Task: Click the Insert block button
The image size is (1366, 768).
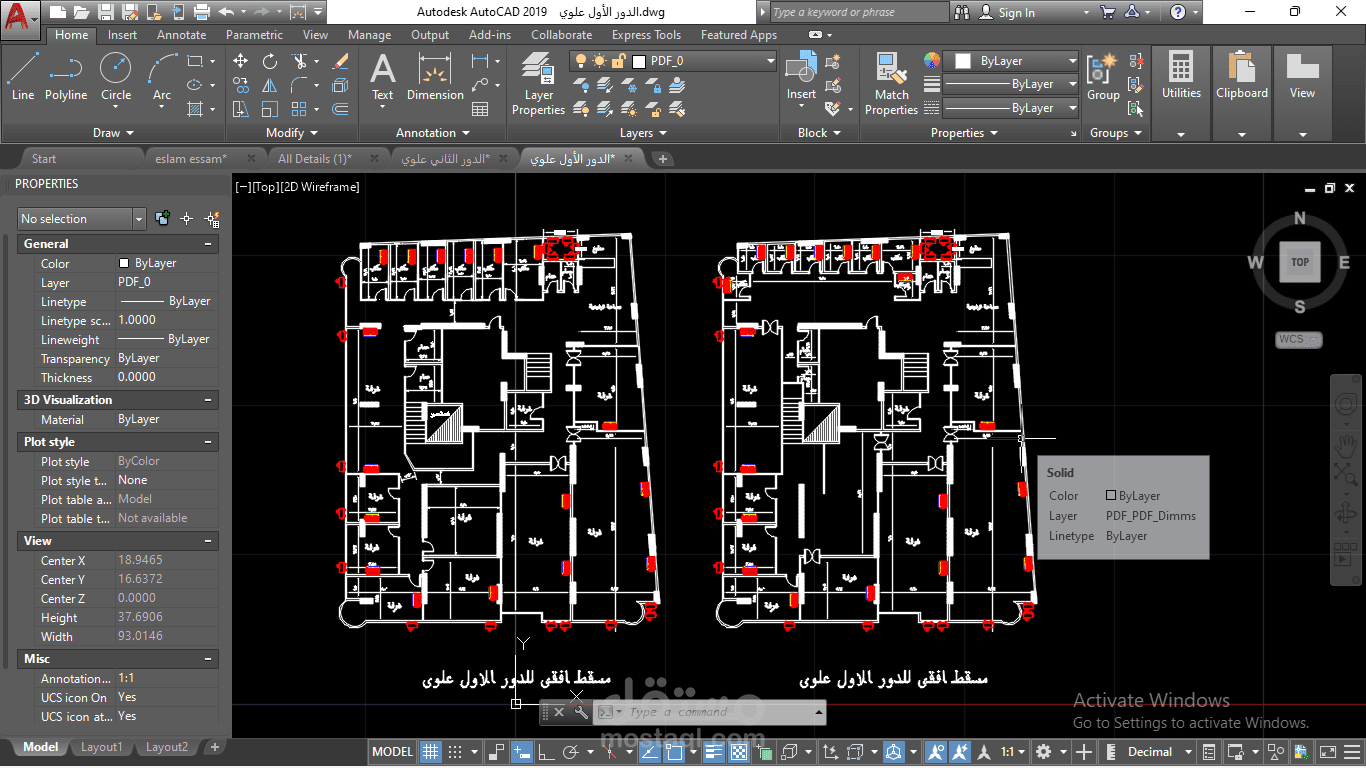Action: pos(801,77)
